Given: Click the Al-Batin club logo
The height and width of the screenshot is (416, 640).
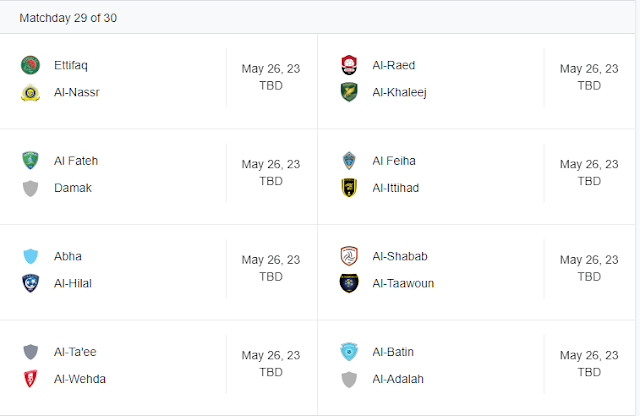Looking at the screenshot, I should coord(349,352).
